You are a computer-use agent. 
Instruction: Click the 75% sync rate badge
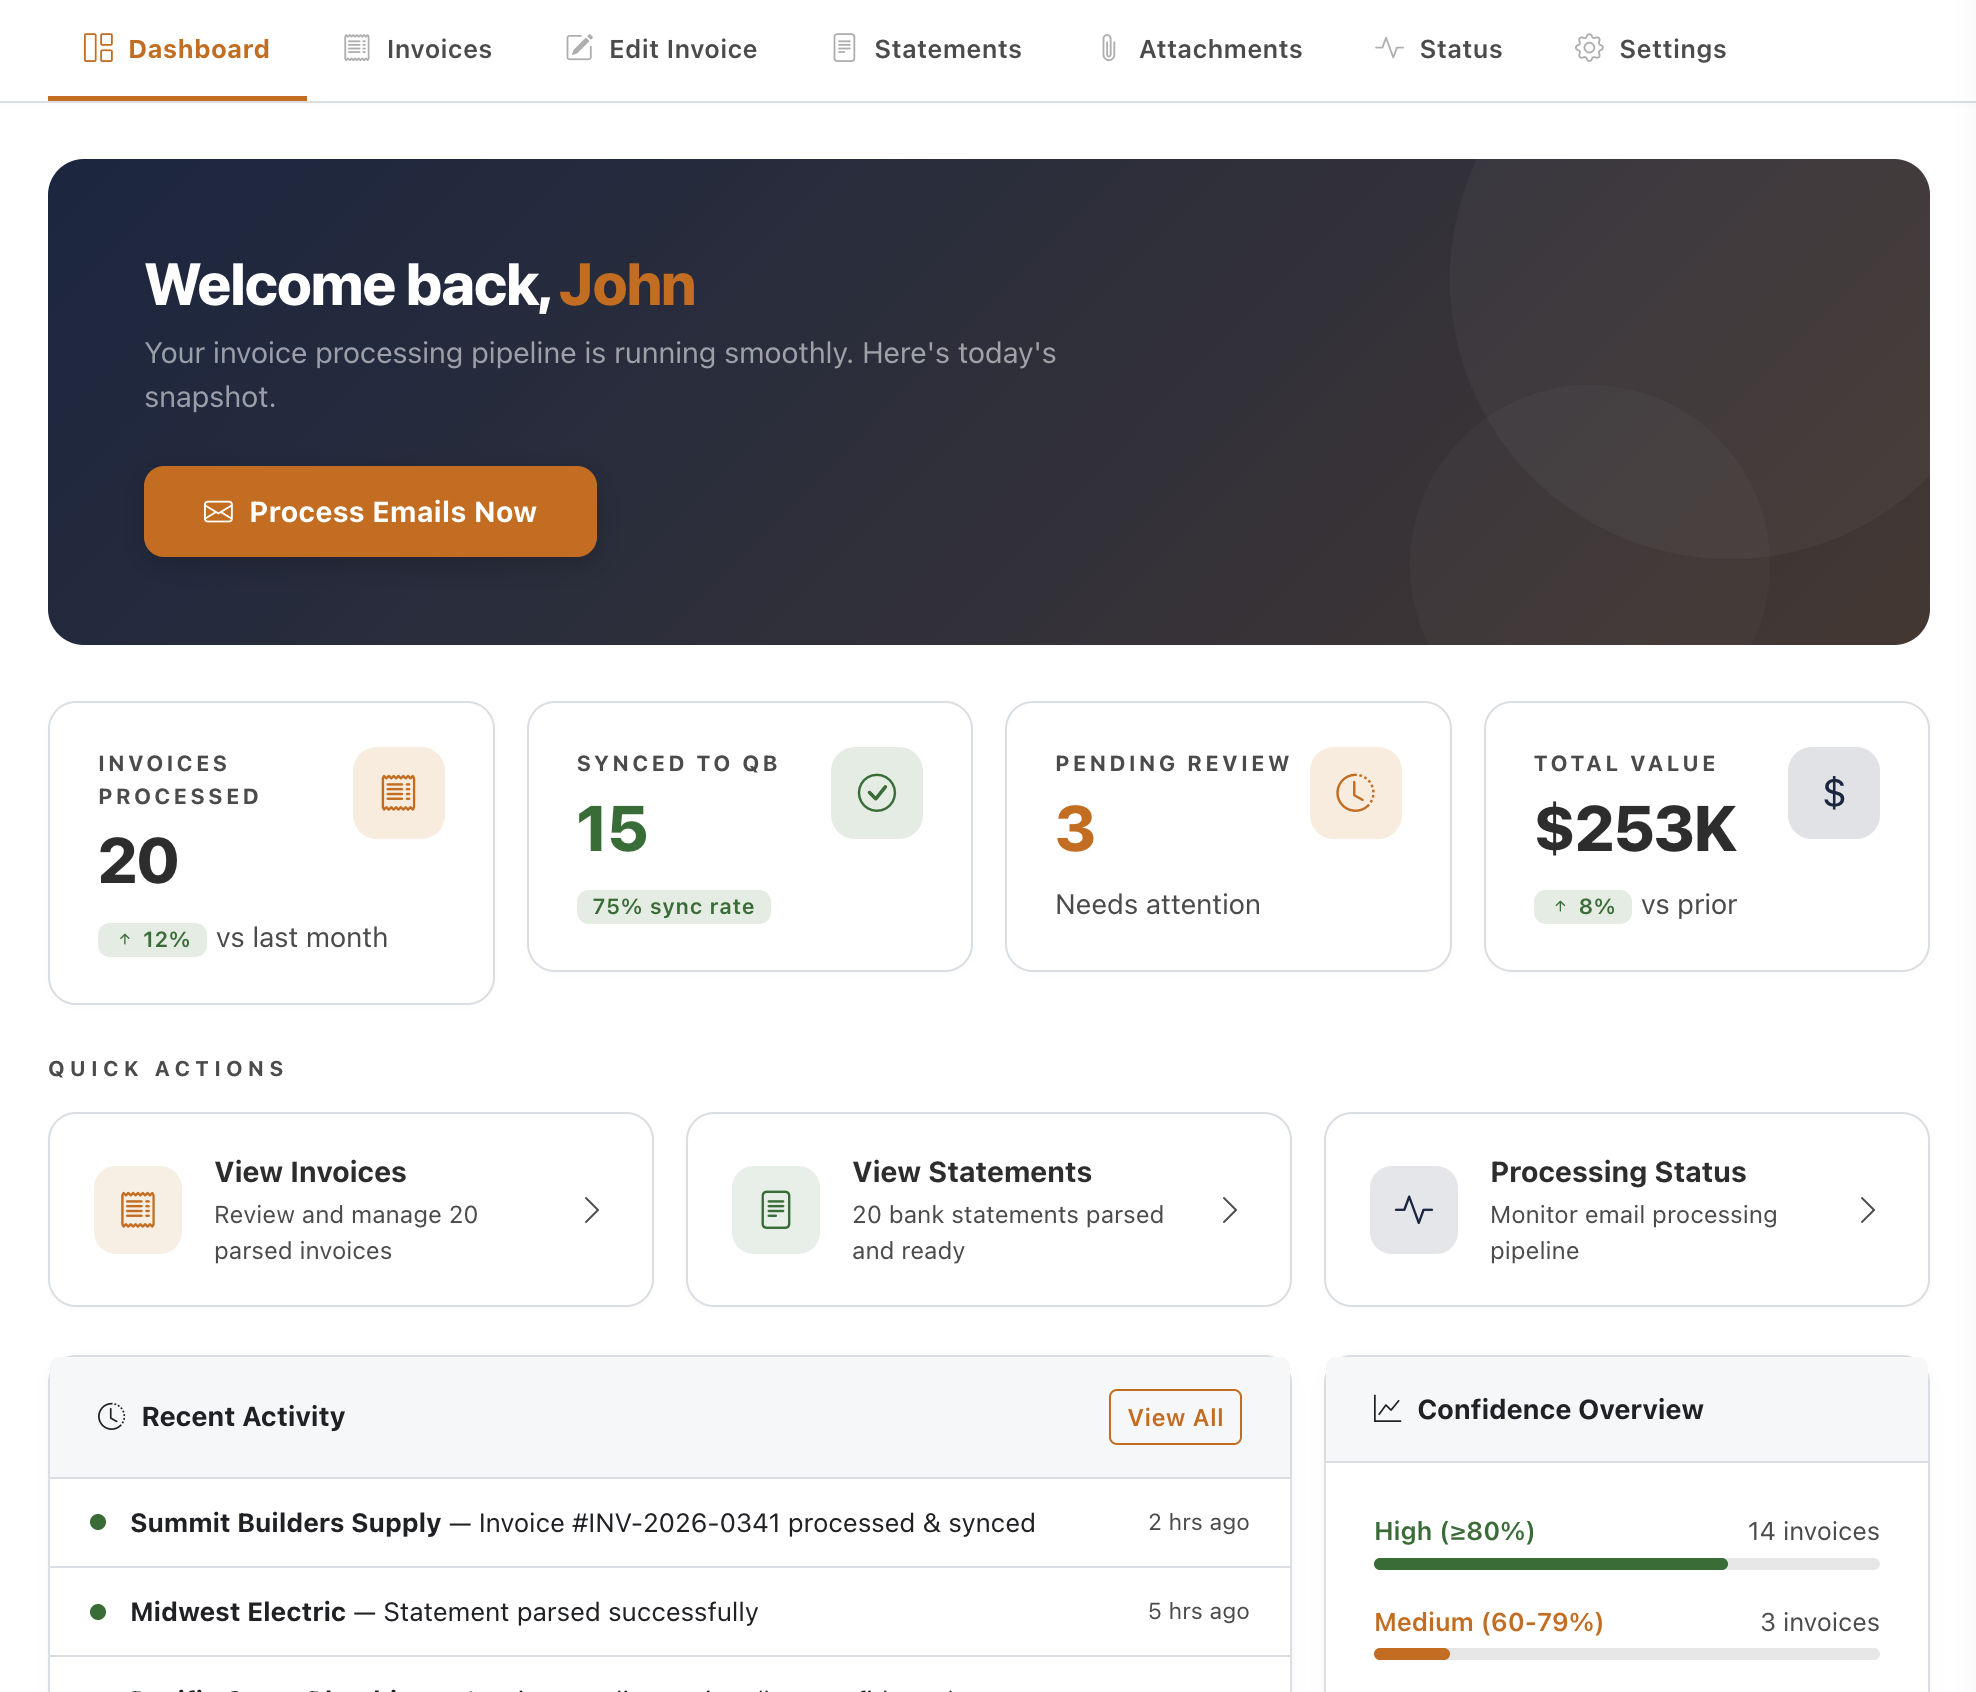point(674,907)
